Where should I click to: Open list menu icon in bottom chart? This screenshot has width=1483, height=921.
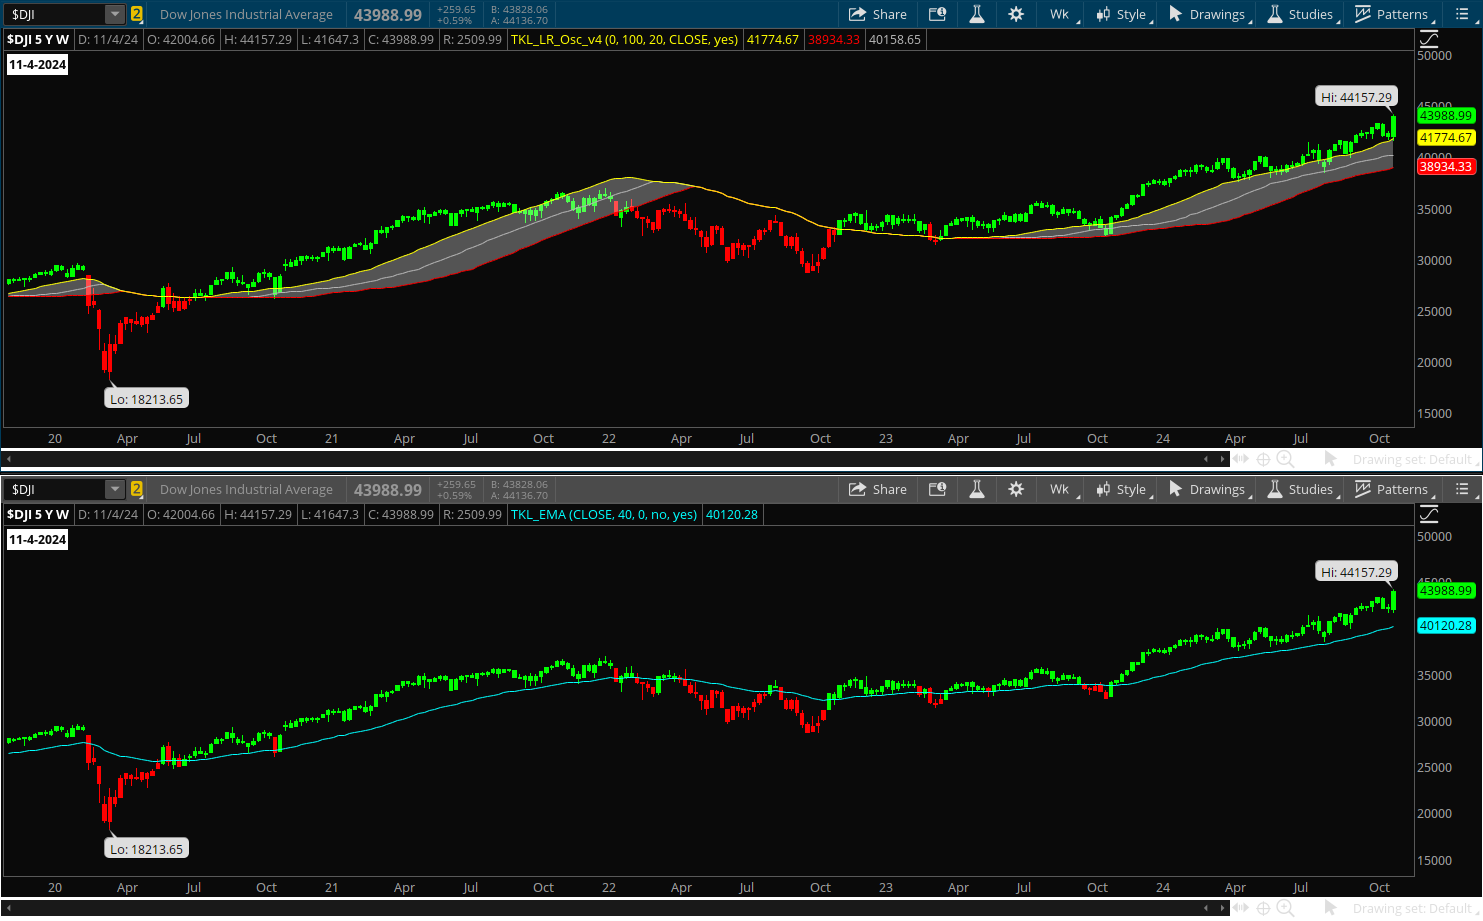[x=1462, y=489]
